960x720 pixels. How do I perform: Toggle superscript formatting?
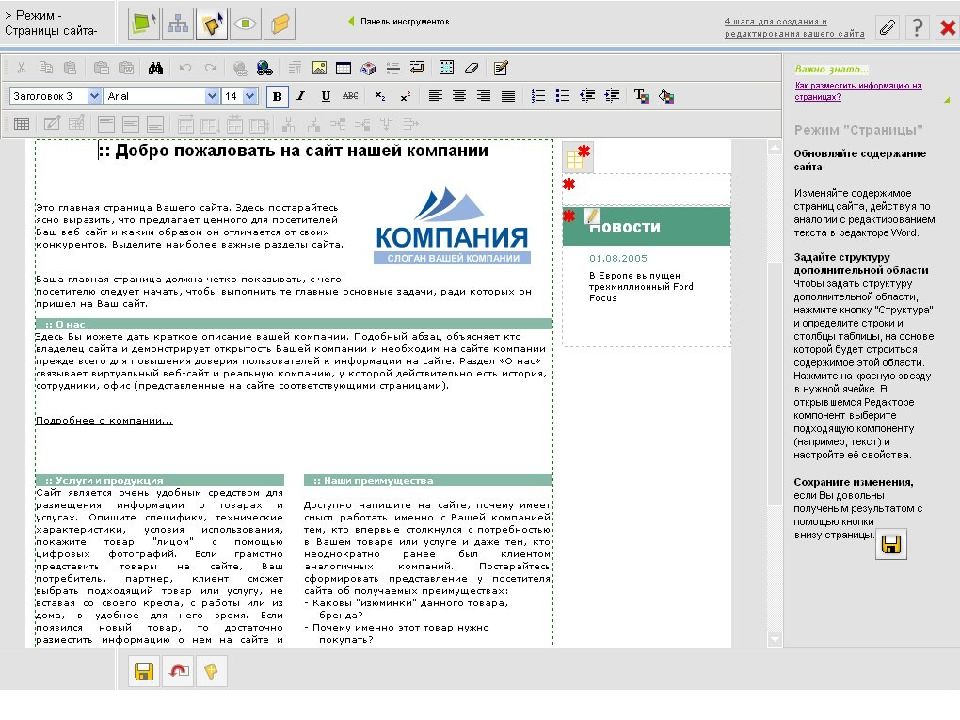[x=405, y=96]
